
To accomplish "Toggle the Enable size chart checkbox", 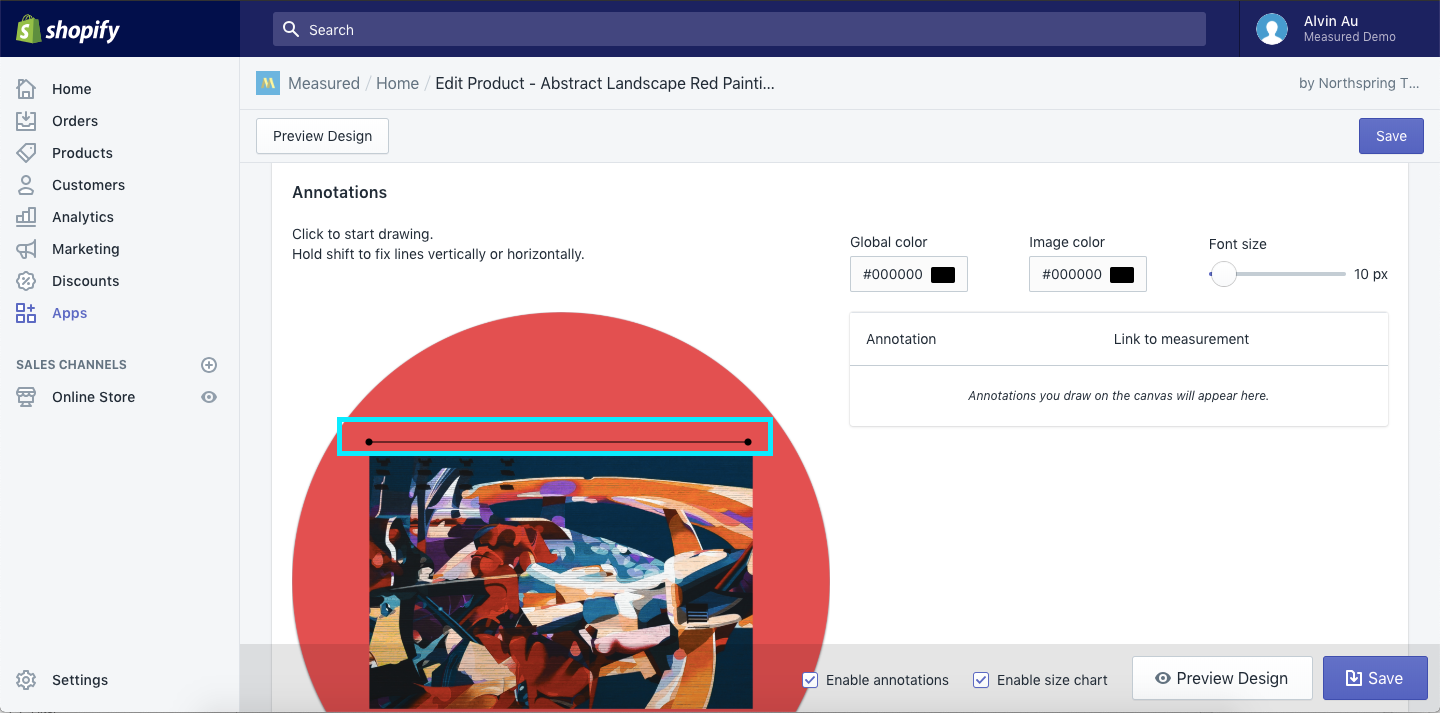I will click(x=981, y=680).
